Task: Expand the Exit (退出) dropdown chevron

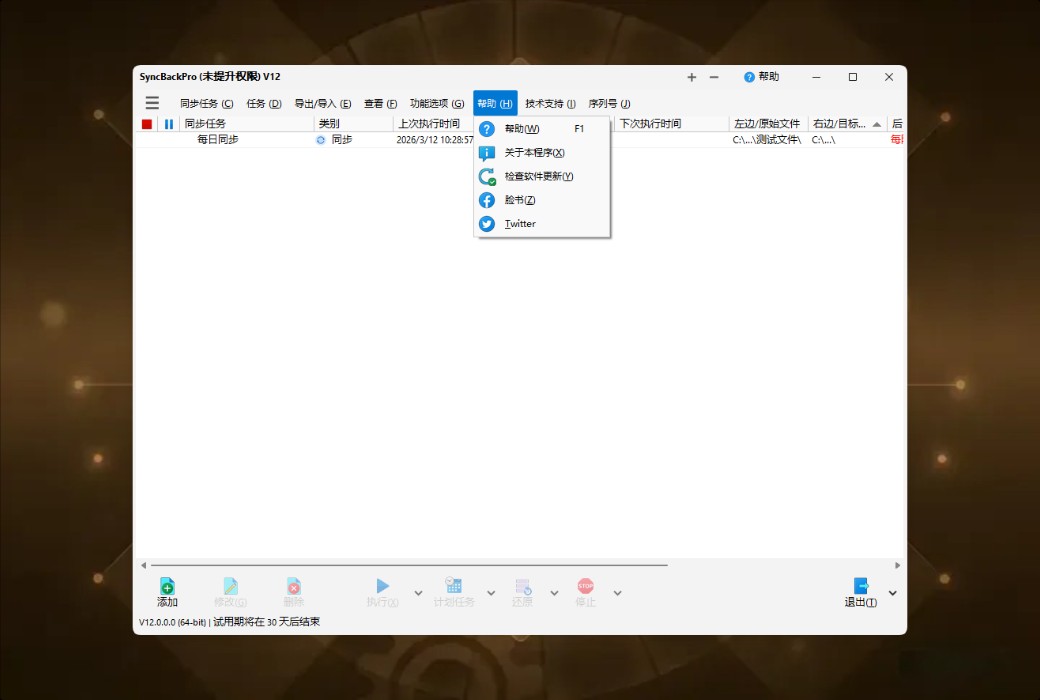Action: pos(891,592)
